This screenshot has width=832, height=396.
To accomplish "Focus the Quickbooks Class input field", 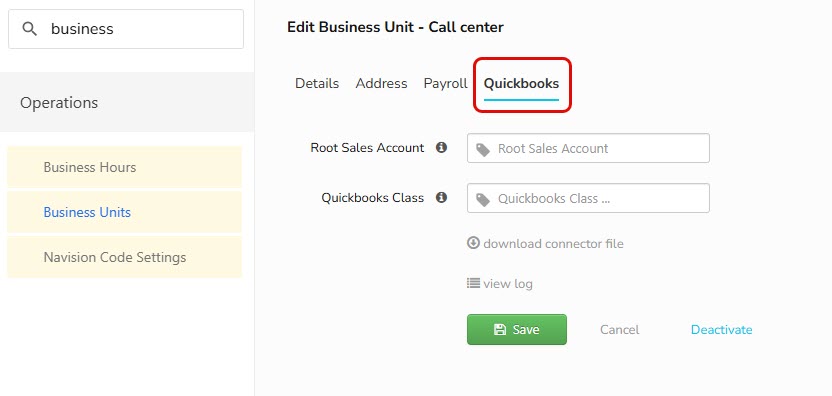I will pos(588,198).
